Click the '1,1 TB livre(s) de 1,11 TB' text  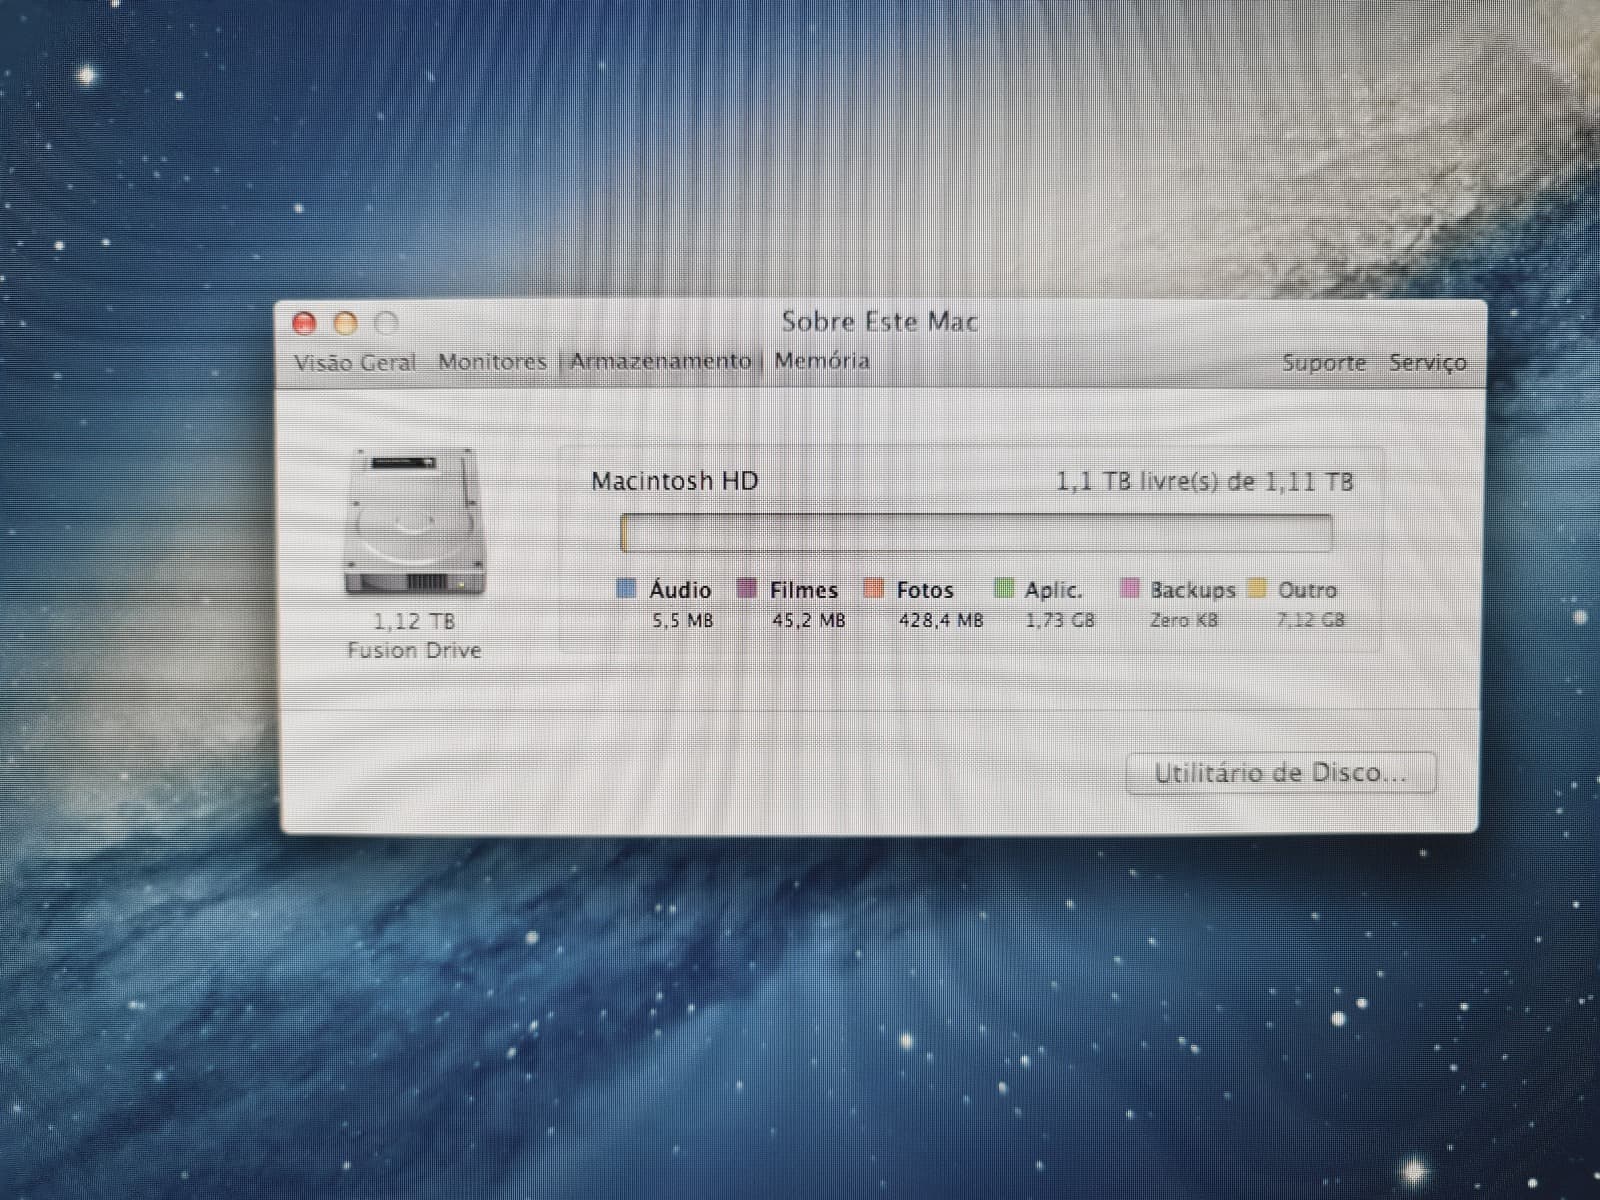pyautogui.click(x=1205, y=482)
